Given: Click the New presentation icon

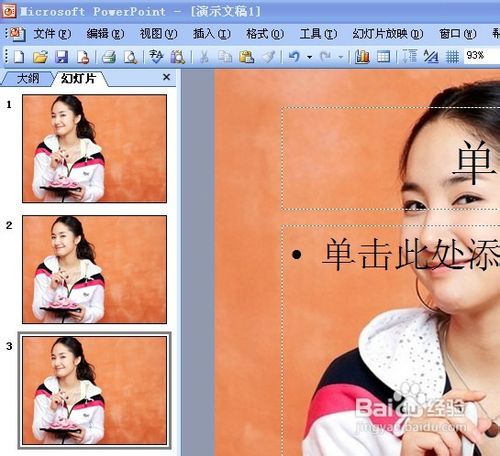Looking at the screenshot, I should 19,57.
